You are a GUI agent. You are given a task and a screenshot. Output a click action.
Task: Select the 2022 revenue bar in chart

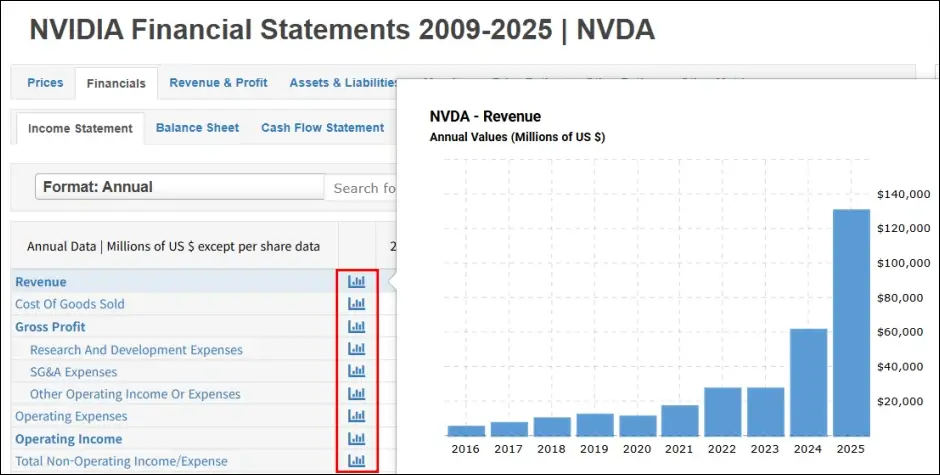click(x=723, y=412)
